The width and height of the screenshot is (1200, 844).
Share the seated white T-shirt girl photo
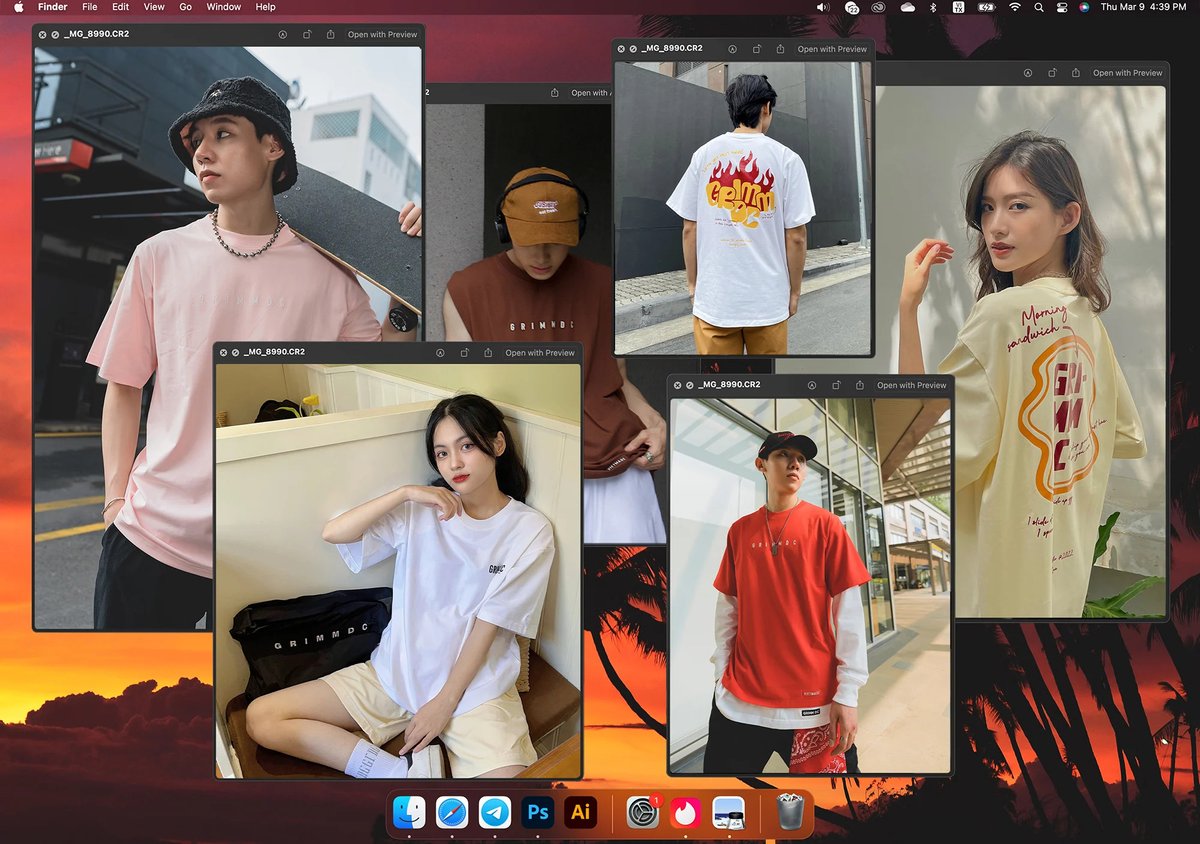487,353
